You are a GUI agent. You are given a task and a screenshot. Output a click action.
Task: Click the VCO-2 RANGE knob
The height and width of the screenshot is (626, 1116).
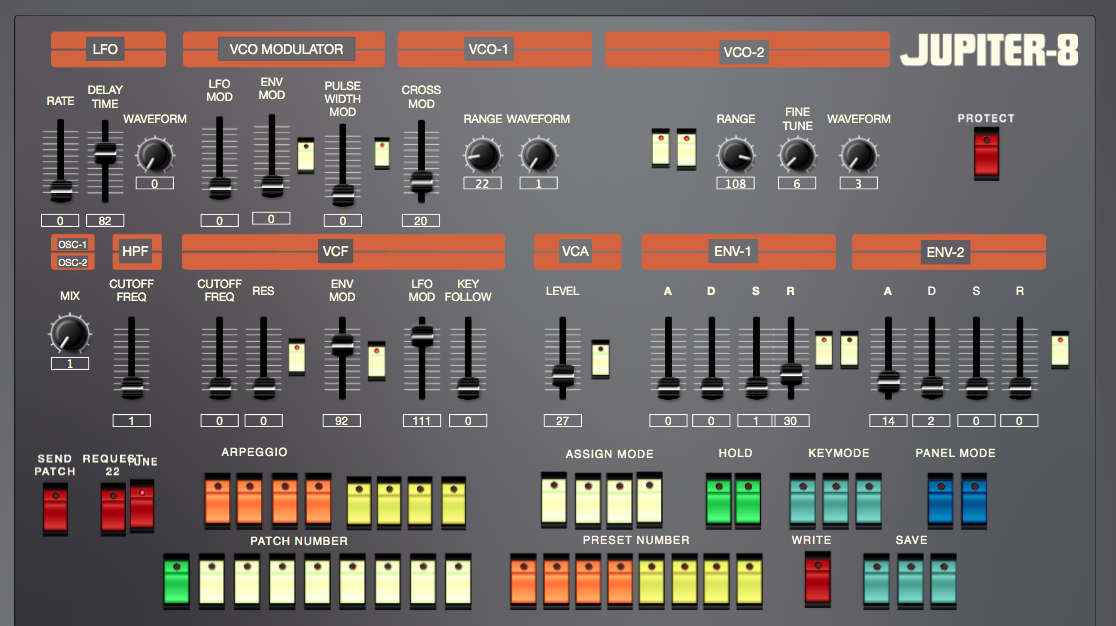735,155
